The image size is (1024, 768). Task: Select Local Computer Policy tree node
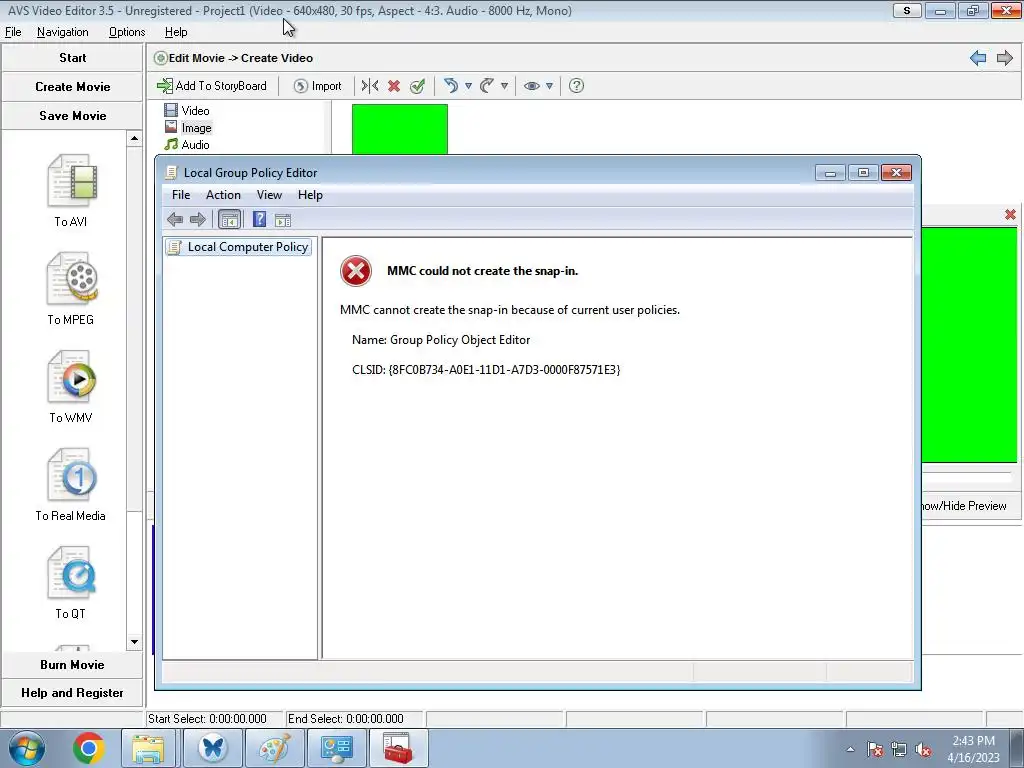tap(238, 247)
